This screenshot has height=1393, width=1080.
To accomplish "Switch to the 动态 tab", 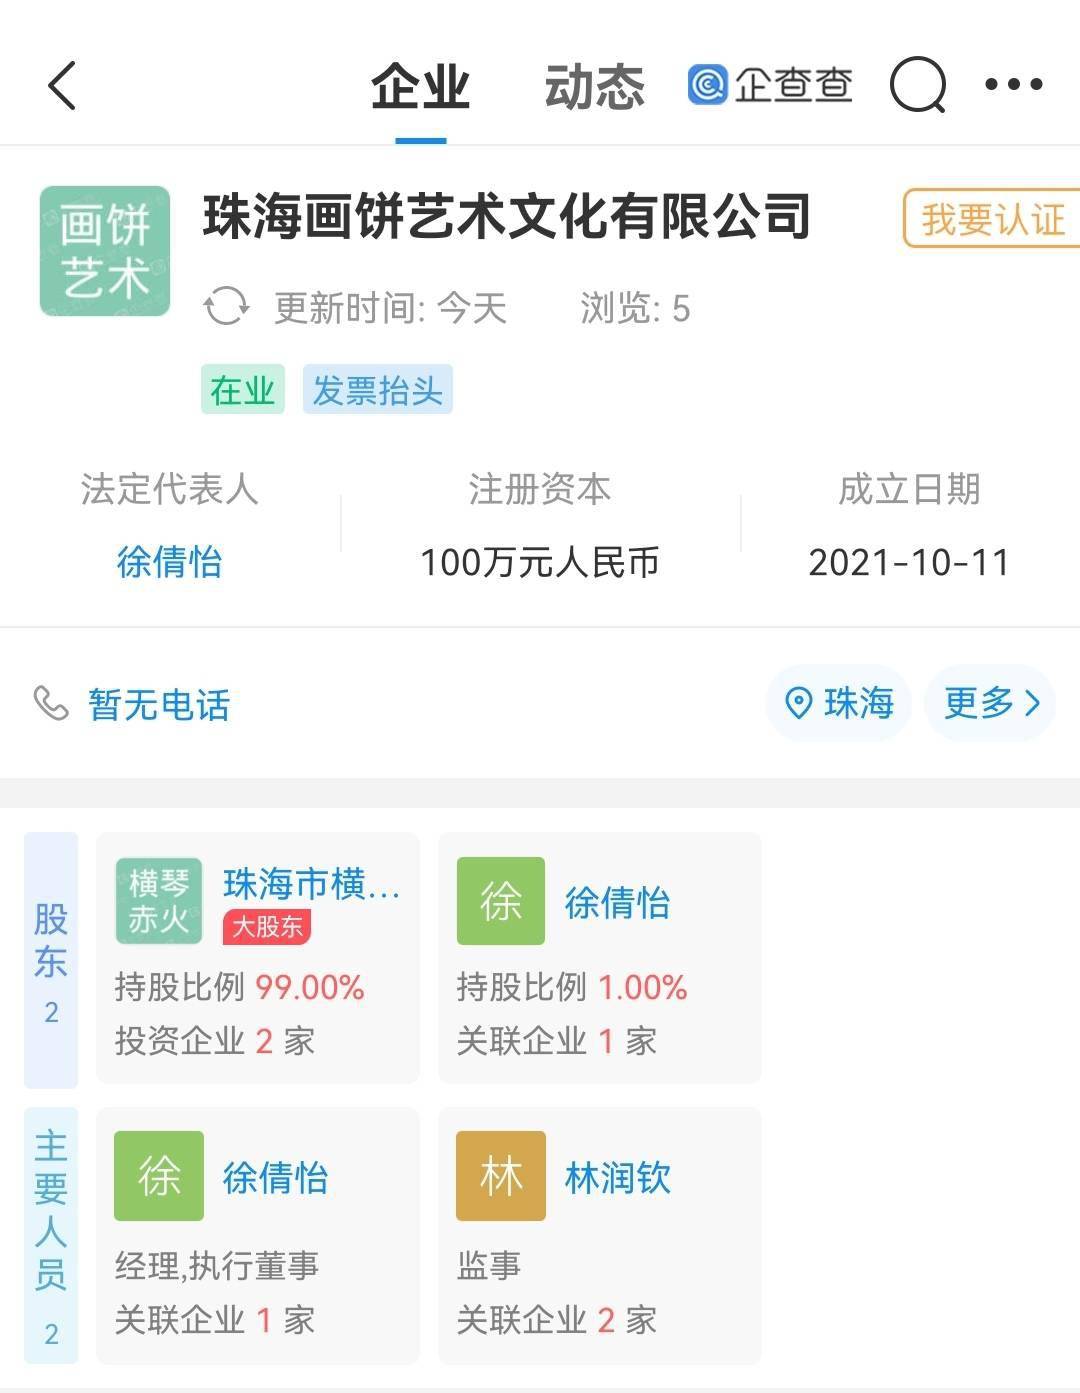I will click(x=594, y=86).
